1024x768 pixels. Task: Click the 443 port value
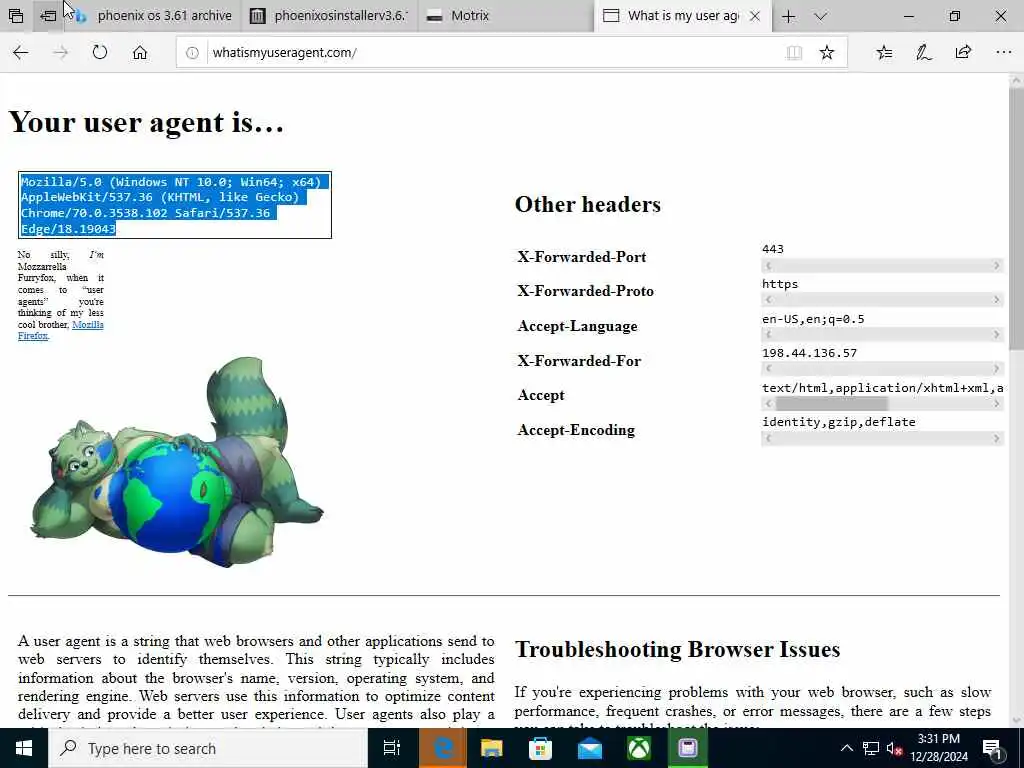coord(773,249)
